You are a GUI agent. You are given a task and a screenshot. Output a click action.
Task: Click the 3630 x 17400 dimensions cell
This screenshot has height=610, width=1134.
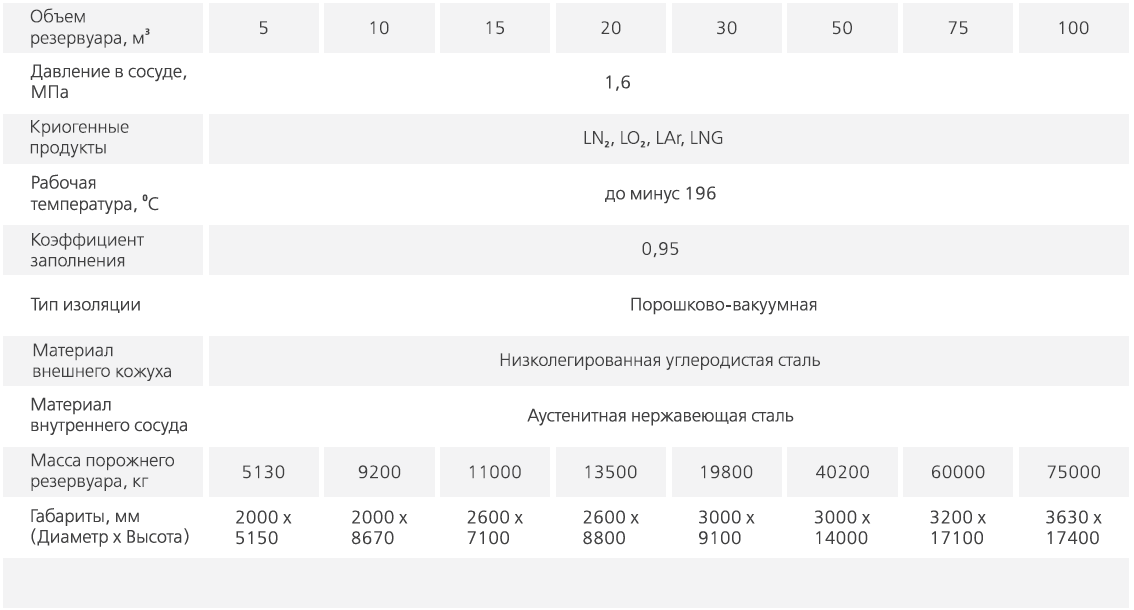coord(1073,528)
